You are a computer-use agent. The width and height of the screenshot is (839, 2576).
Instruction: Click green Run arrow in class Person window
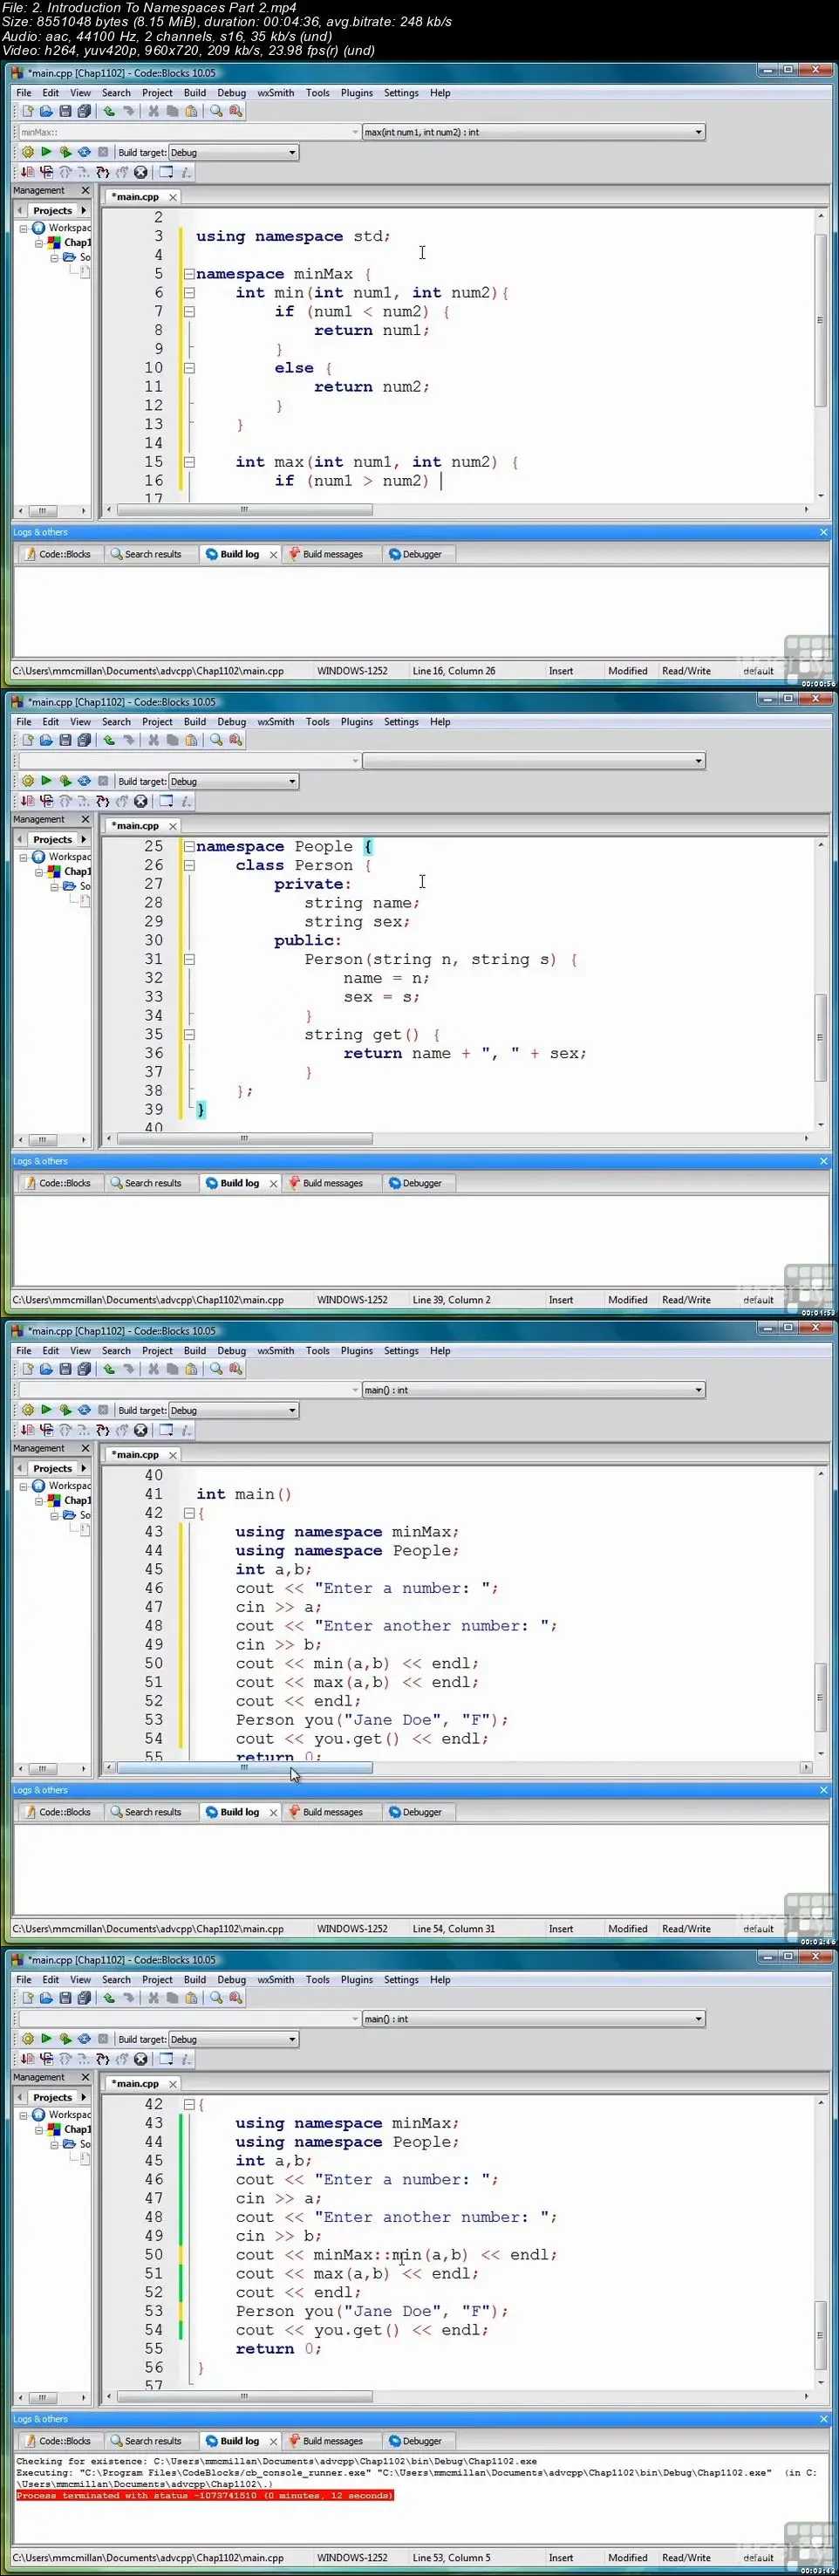[x=46, y=781]
